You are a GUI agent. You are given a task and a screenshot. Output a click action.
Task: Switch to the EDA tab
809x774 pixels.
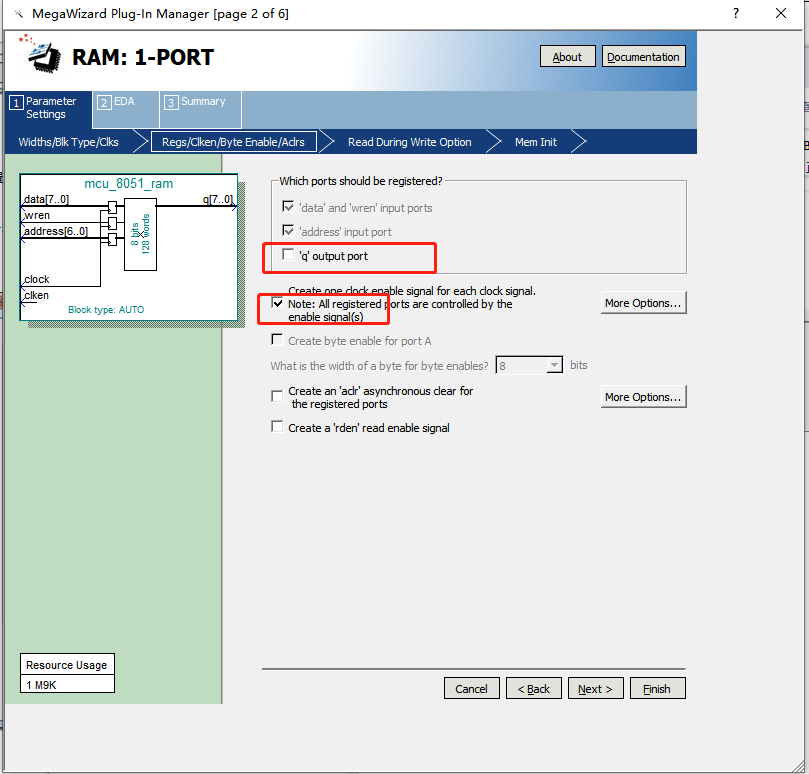tap(125, 108)
